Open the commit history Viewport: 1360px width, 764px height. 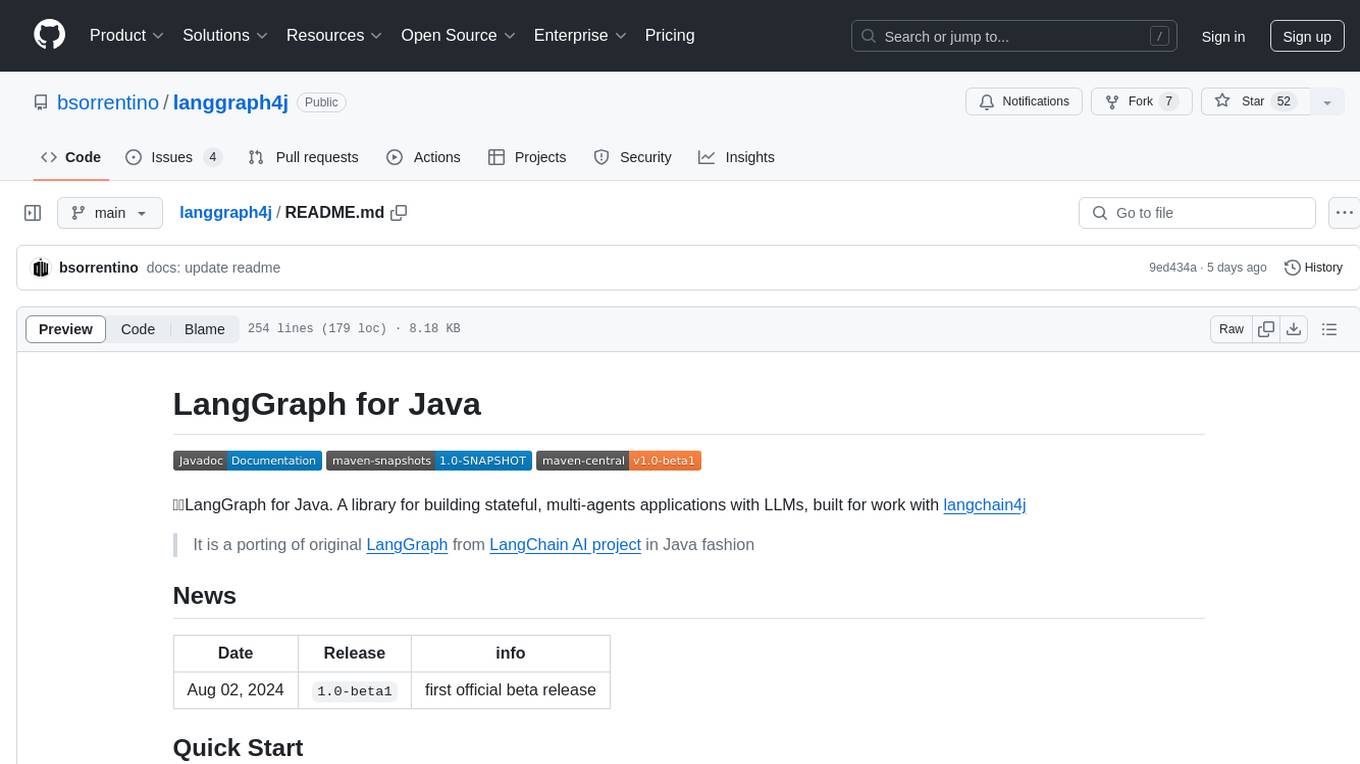tap(1313, 268)
